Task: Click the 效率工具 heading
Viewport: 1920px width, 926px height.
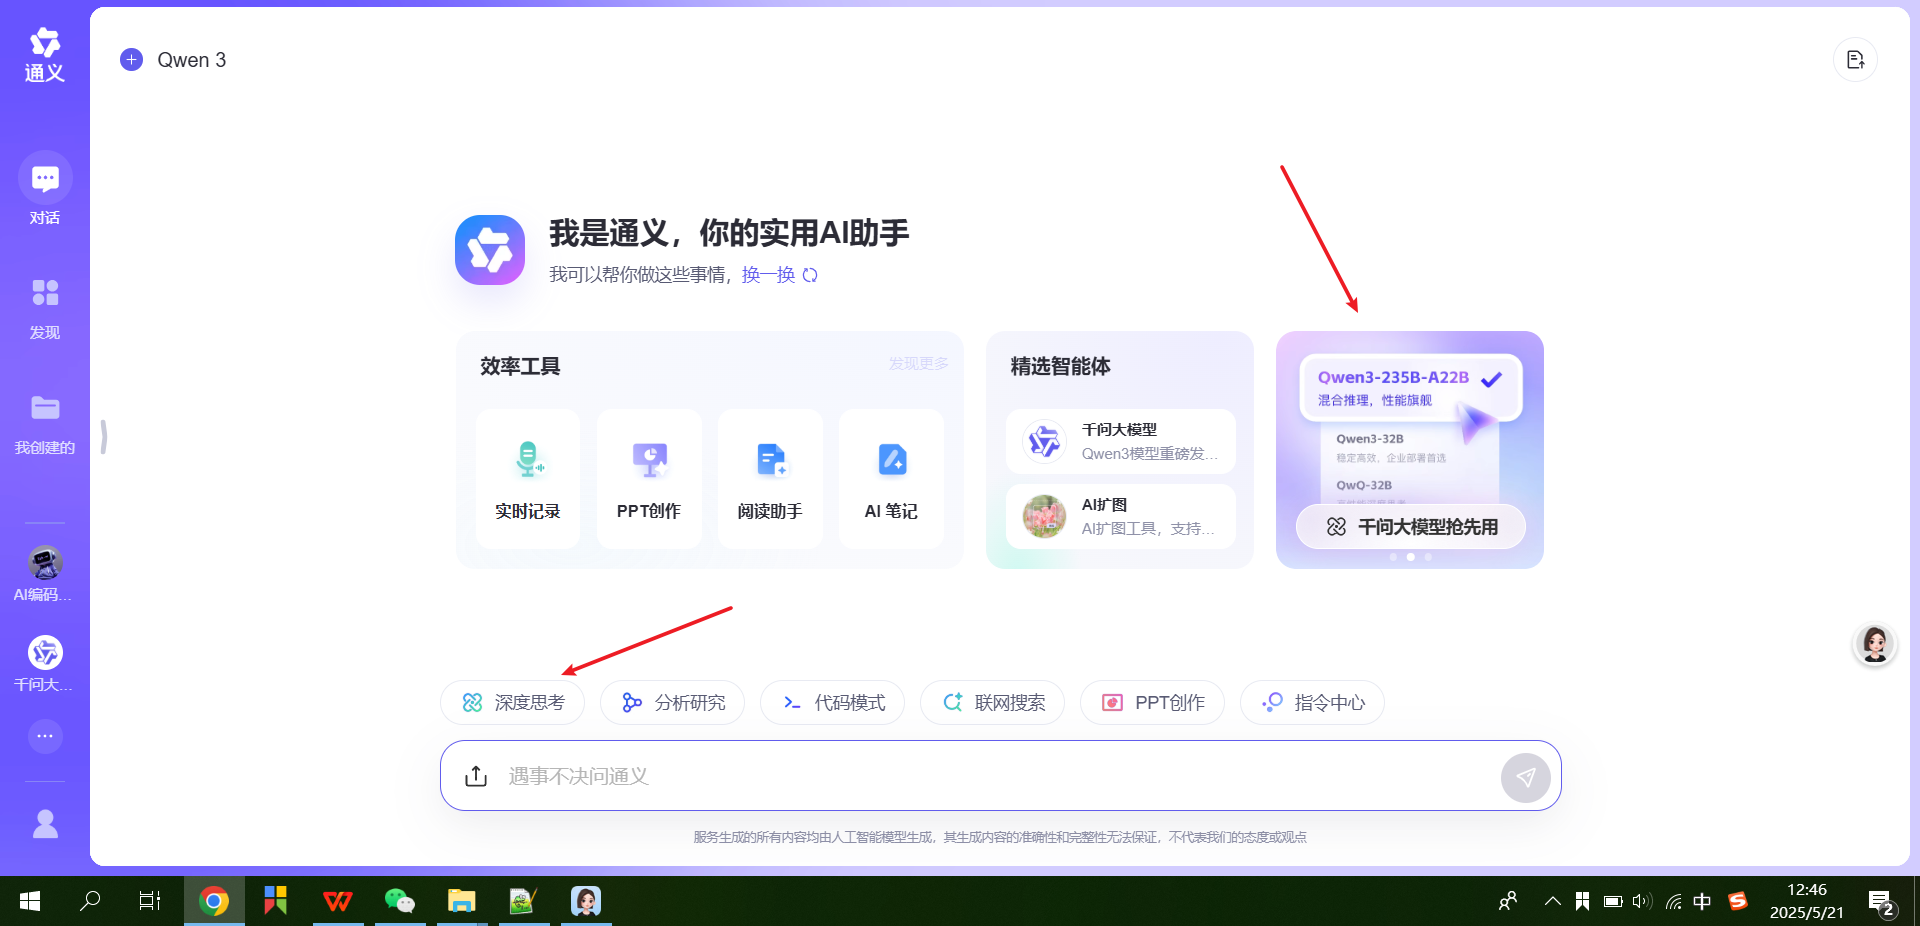Action: tap(520, 366)
